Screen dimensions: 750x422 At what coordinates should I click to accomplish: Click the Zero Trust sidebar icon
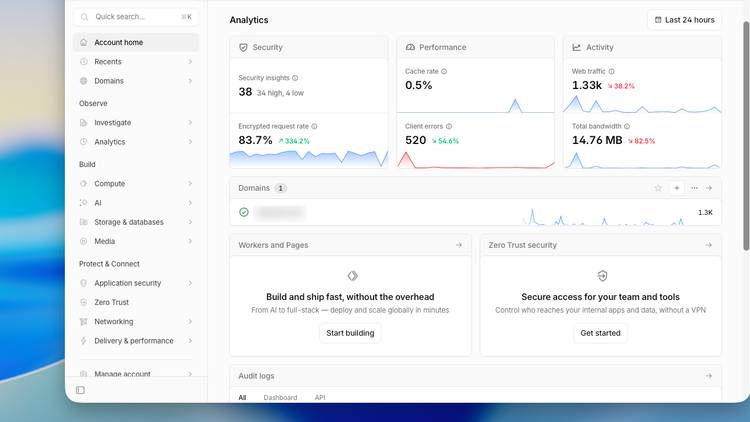tap(84, 302)
